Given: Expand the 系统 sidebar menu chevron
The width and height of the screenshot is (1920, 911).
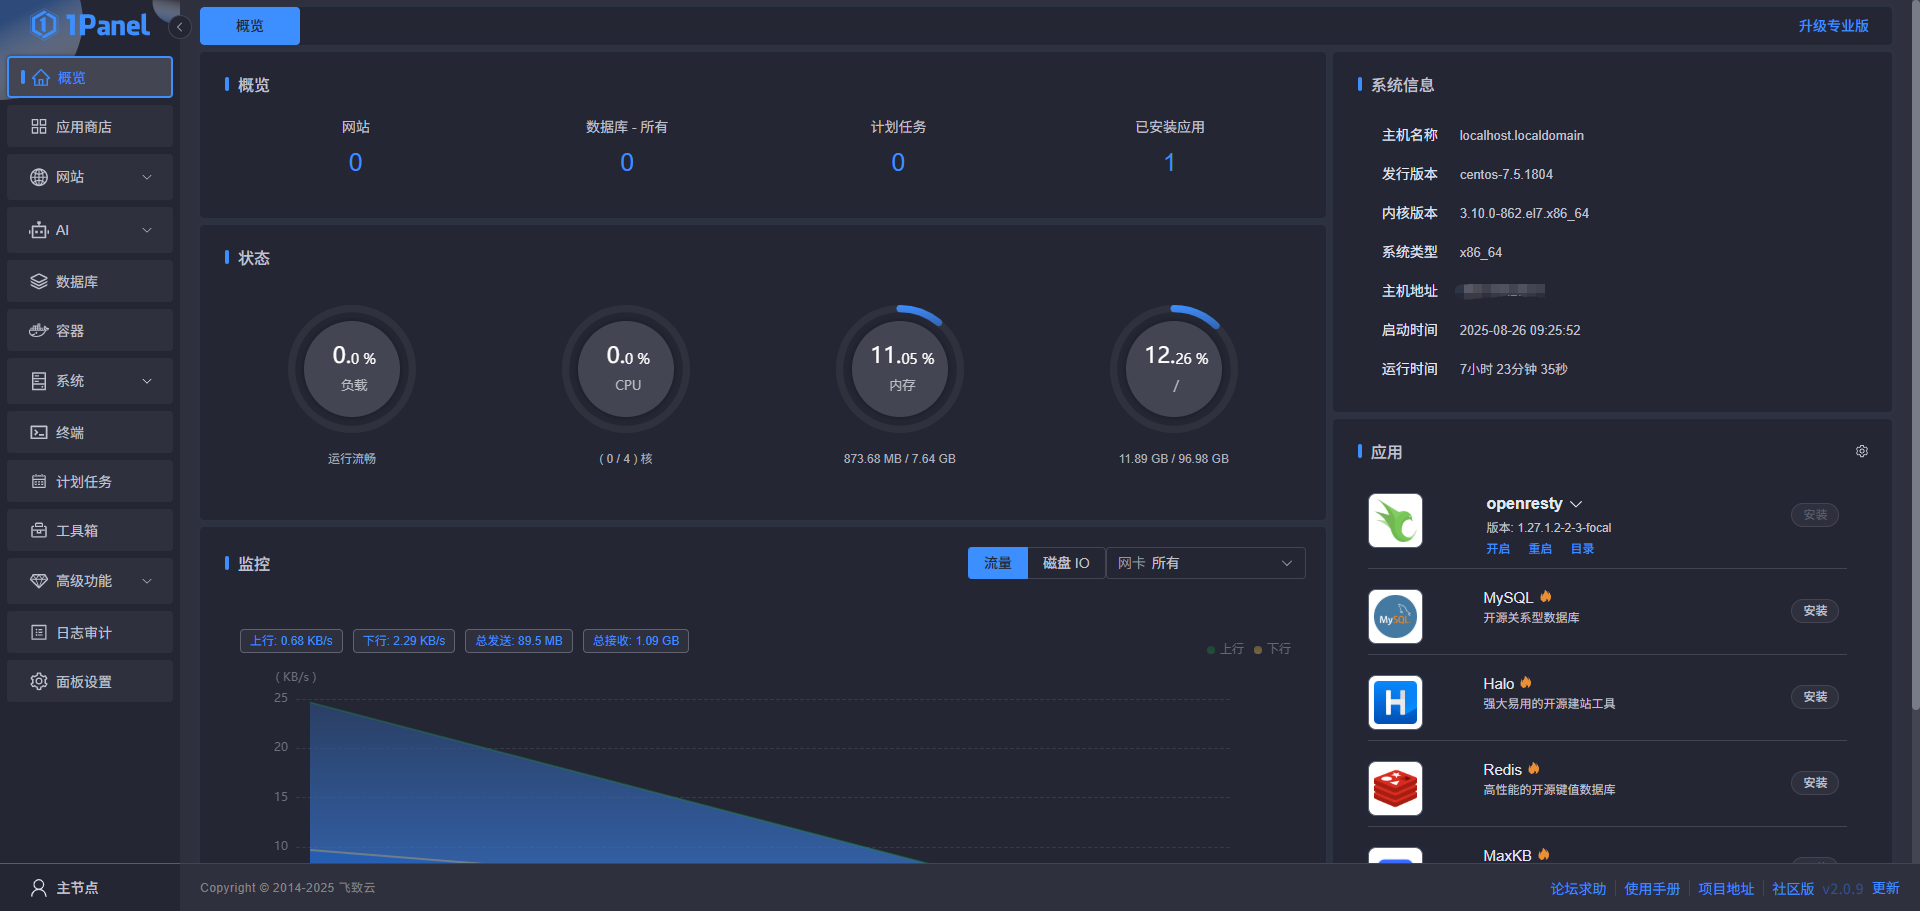Looking at the screenshot, I should [x=147, y=381].
